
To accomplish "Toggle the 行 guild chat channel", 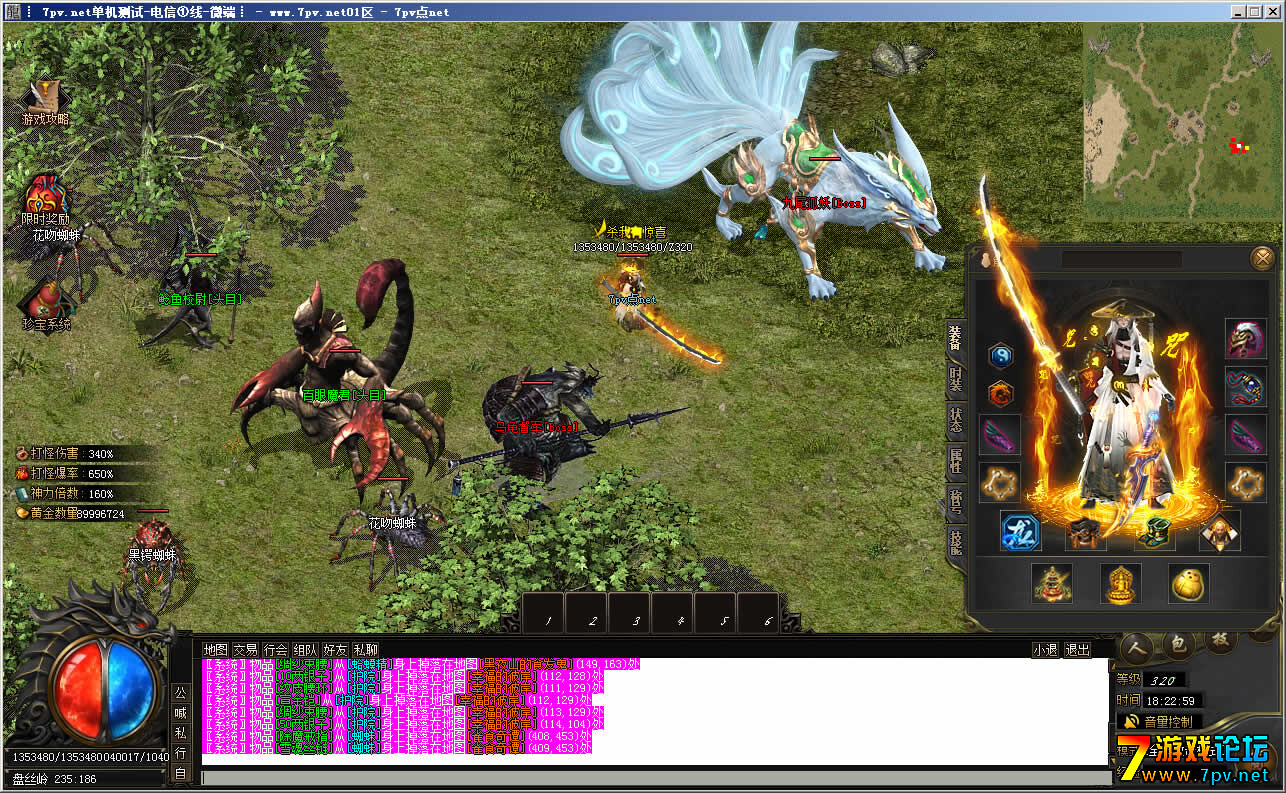I will 181,752.
